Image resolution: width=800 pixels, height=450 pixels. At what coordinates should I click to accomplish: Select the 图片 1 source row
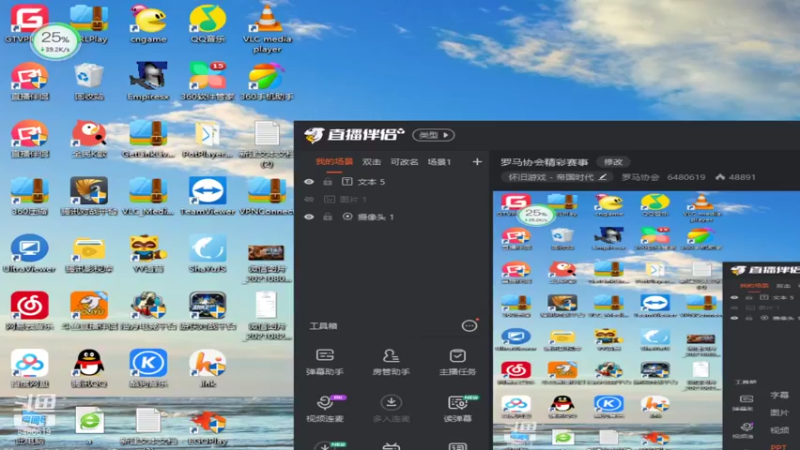pos(393,199)
